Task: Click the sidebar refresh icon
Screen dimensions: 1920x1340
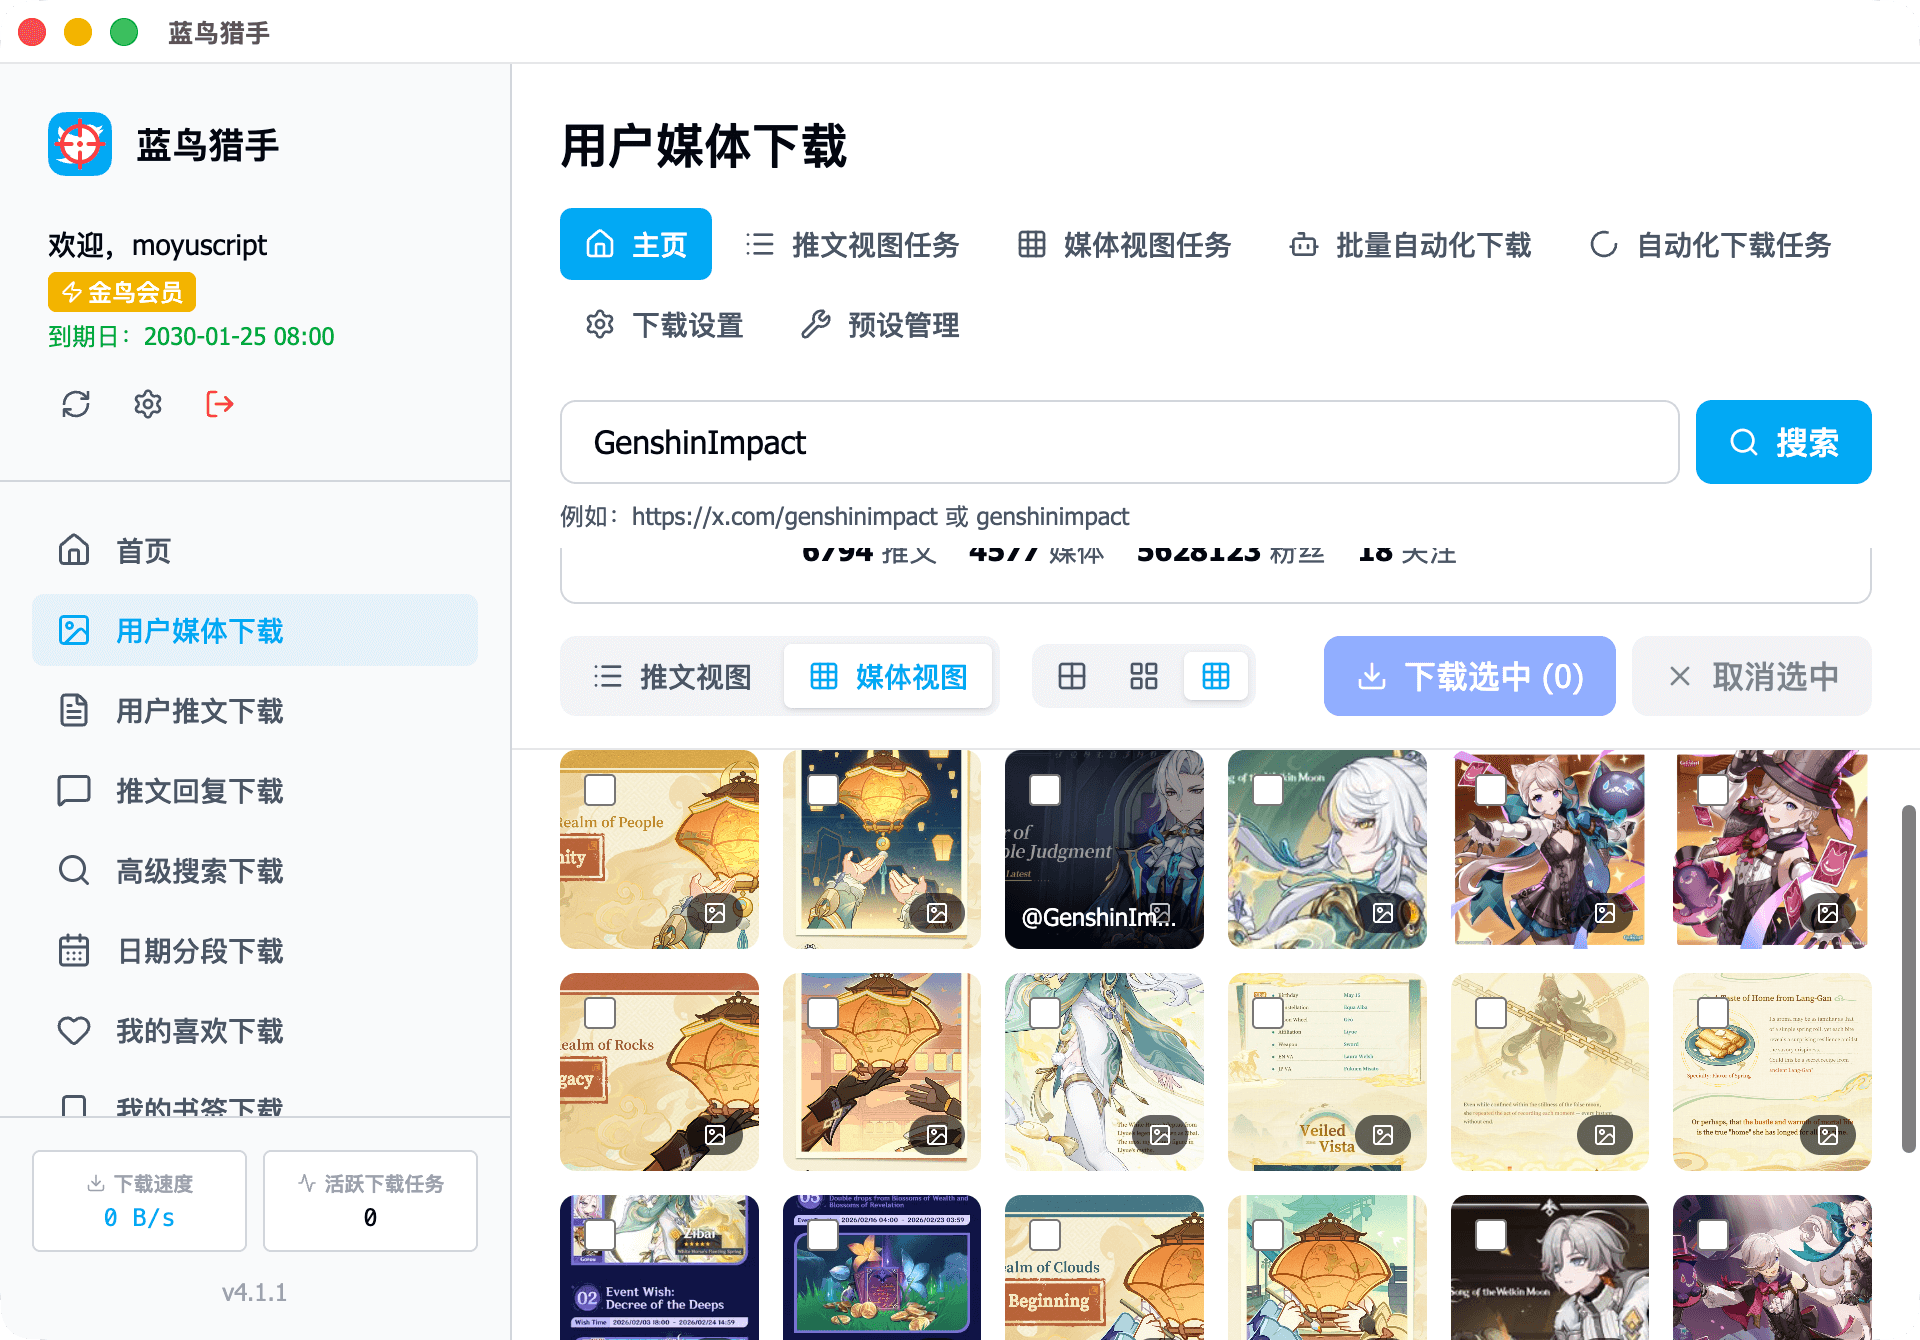Action: tap(76, 404)
